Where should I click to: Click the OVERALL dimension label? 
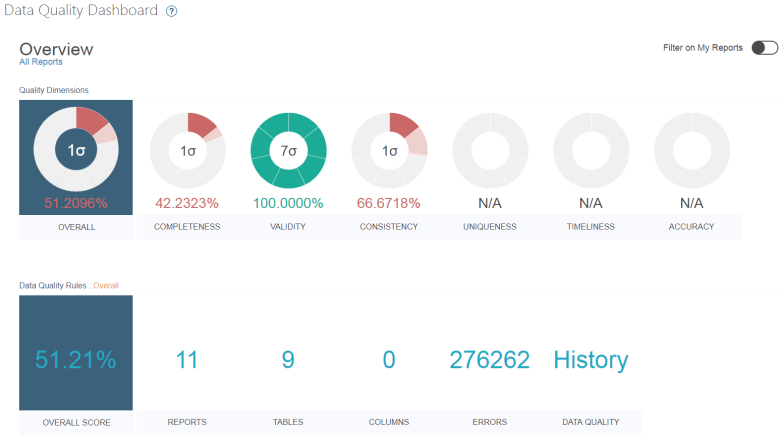coord(76,227)
